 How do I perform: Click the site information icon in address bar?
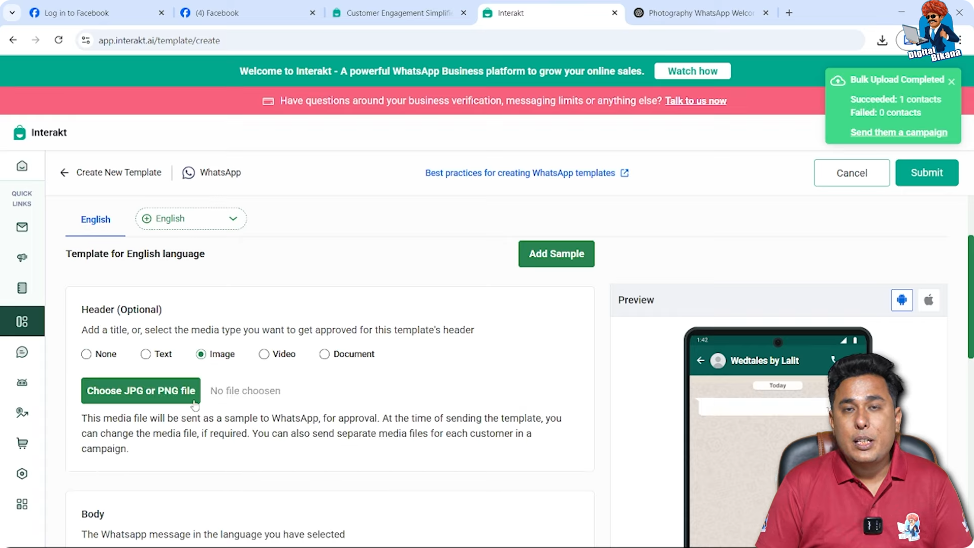(86, 40)
